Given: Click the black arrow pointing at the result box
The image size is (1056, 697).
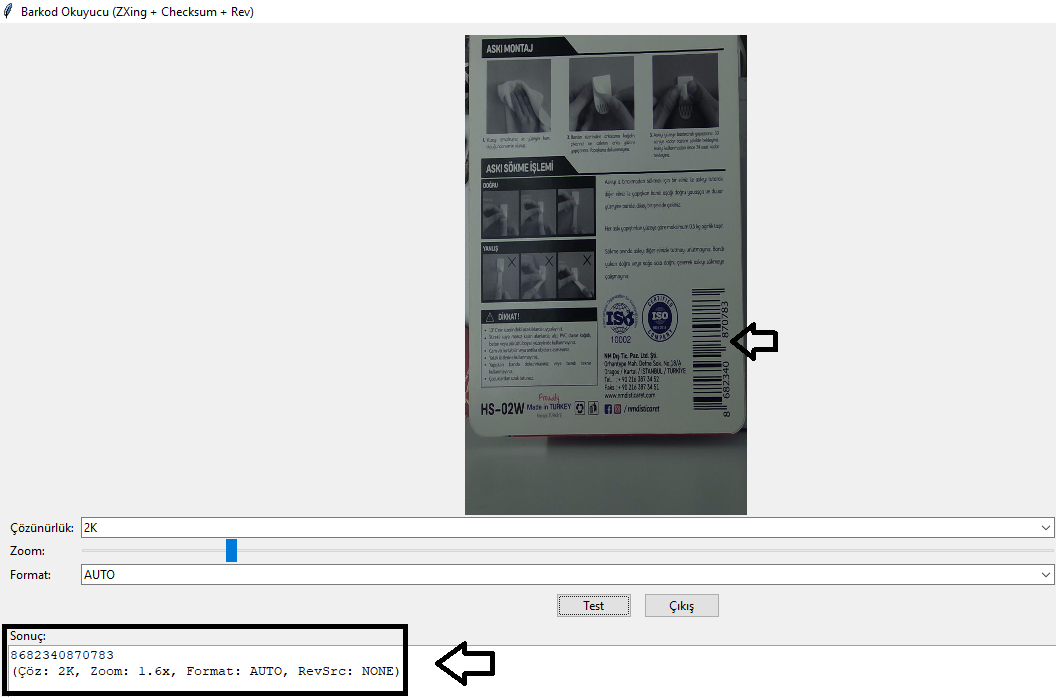Looking at the screenshot, I should click(465, 663).
